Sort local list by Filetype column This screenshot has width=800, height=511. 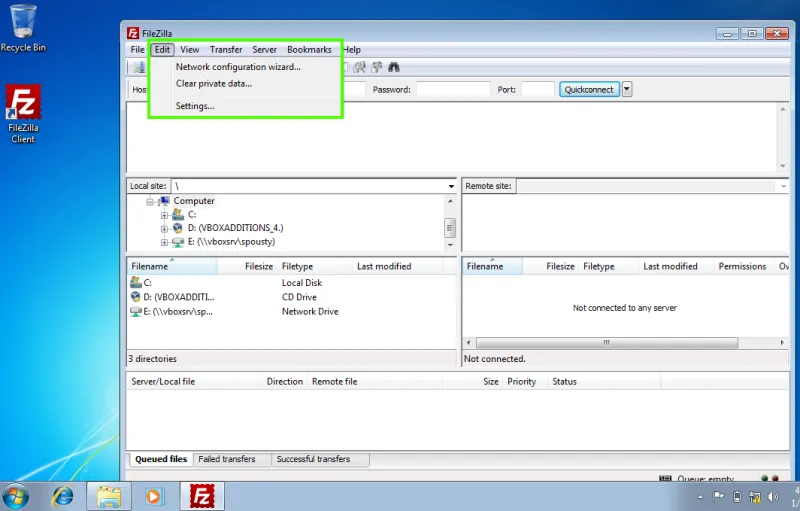pyautogui.click(x=315, y=266)
